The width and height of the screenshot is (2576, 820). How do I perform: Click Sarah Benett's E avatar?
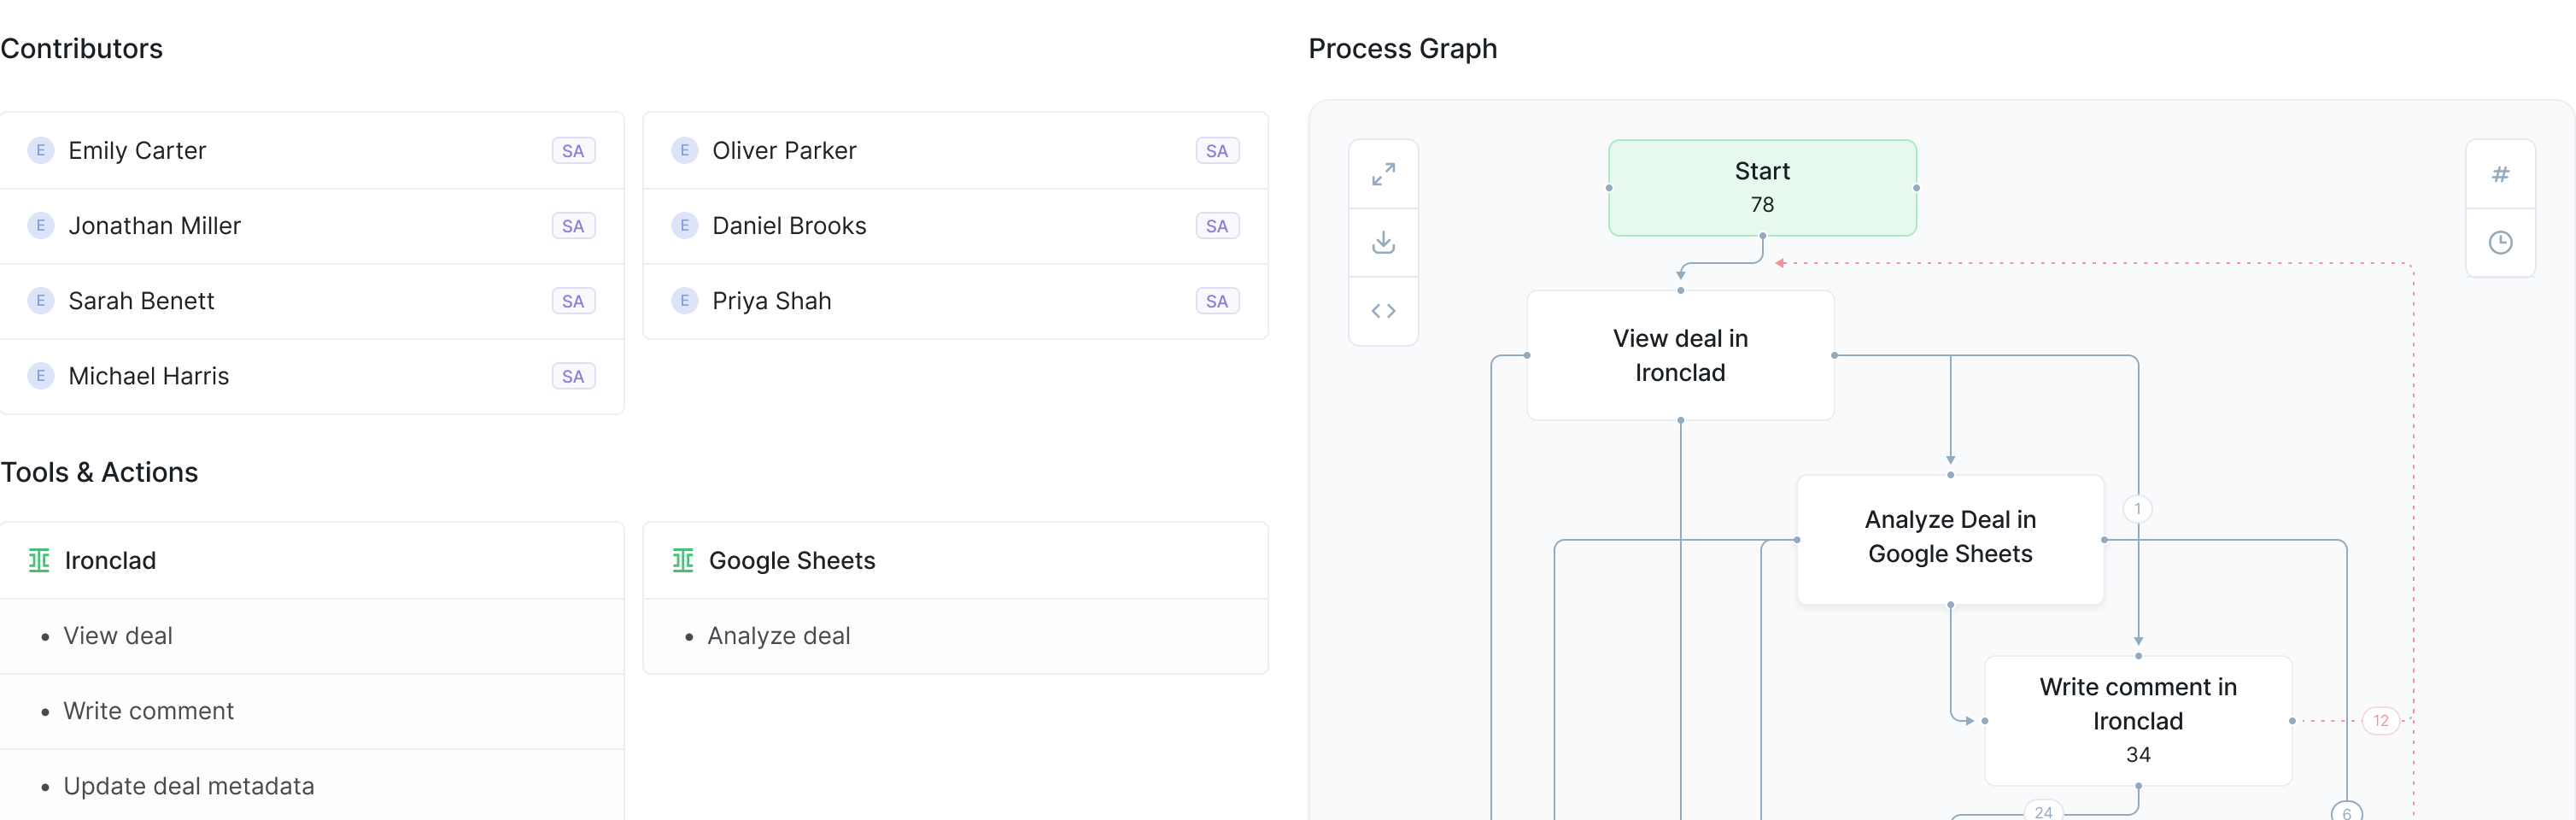(40, 300)
